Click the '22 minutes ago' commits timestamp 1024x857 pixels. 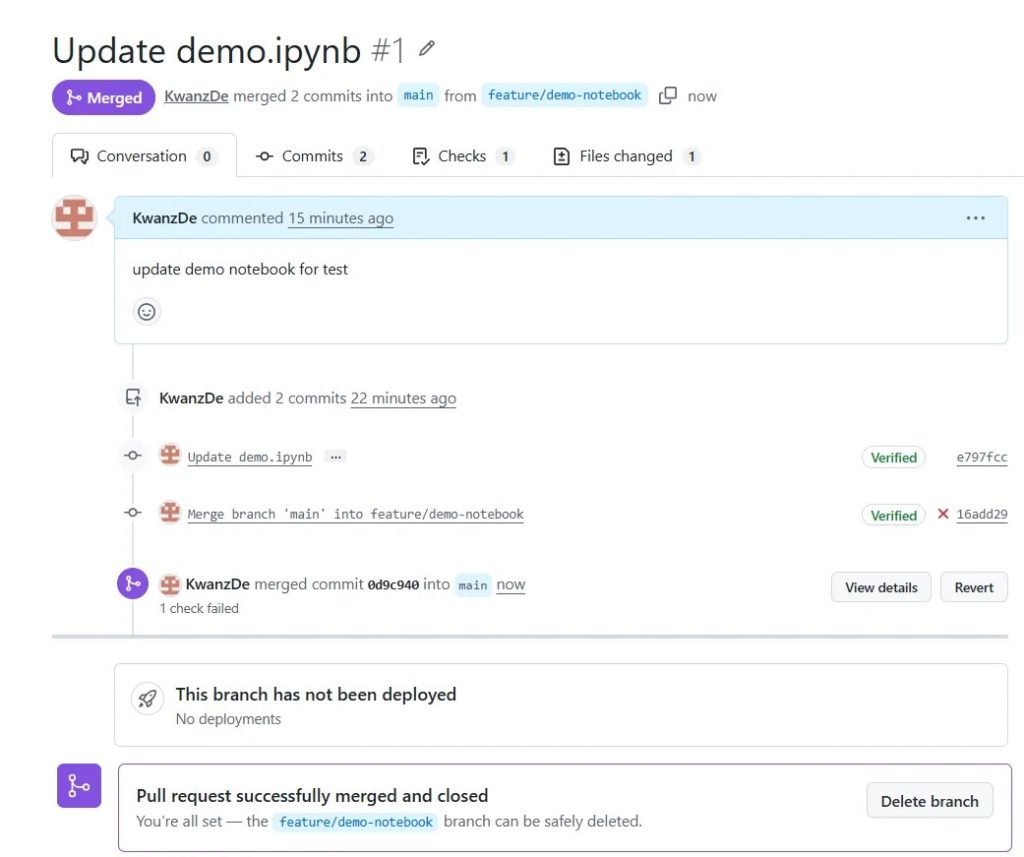[403, 398]
